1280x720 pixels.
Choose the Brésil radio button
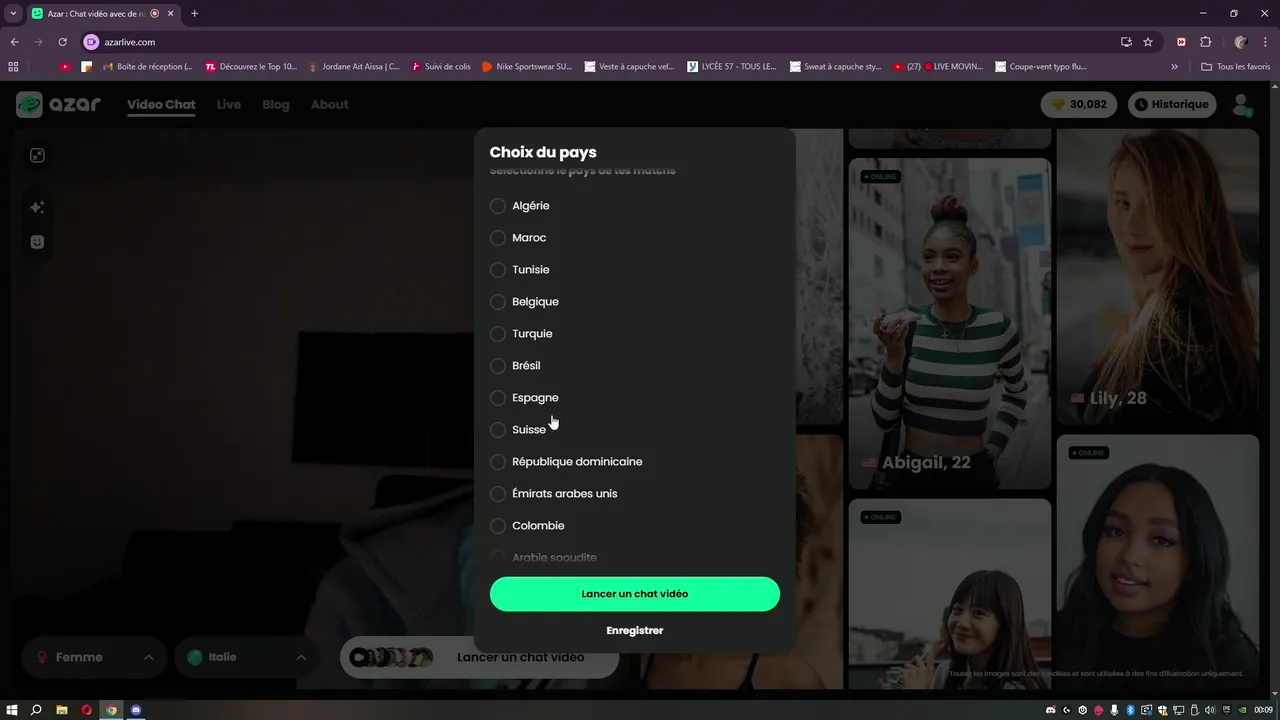pos(498,366)
